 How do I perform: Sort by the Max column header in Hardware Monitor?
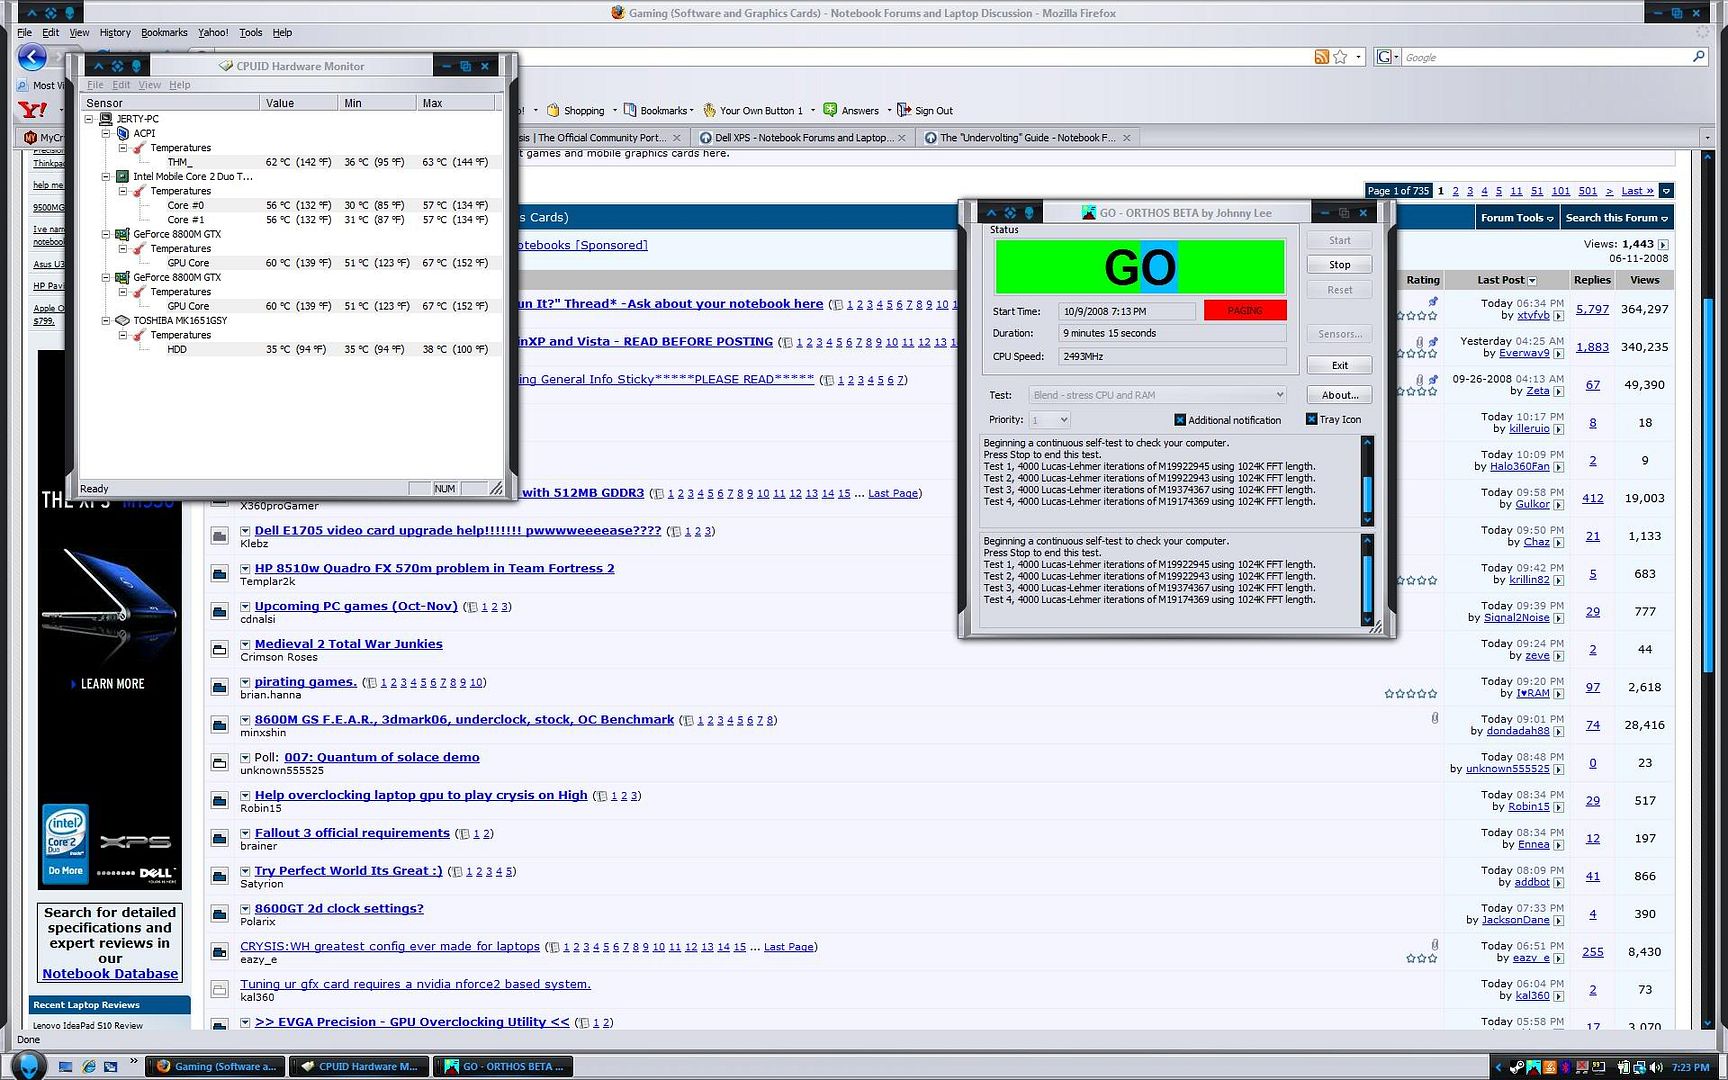(456, 103)
